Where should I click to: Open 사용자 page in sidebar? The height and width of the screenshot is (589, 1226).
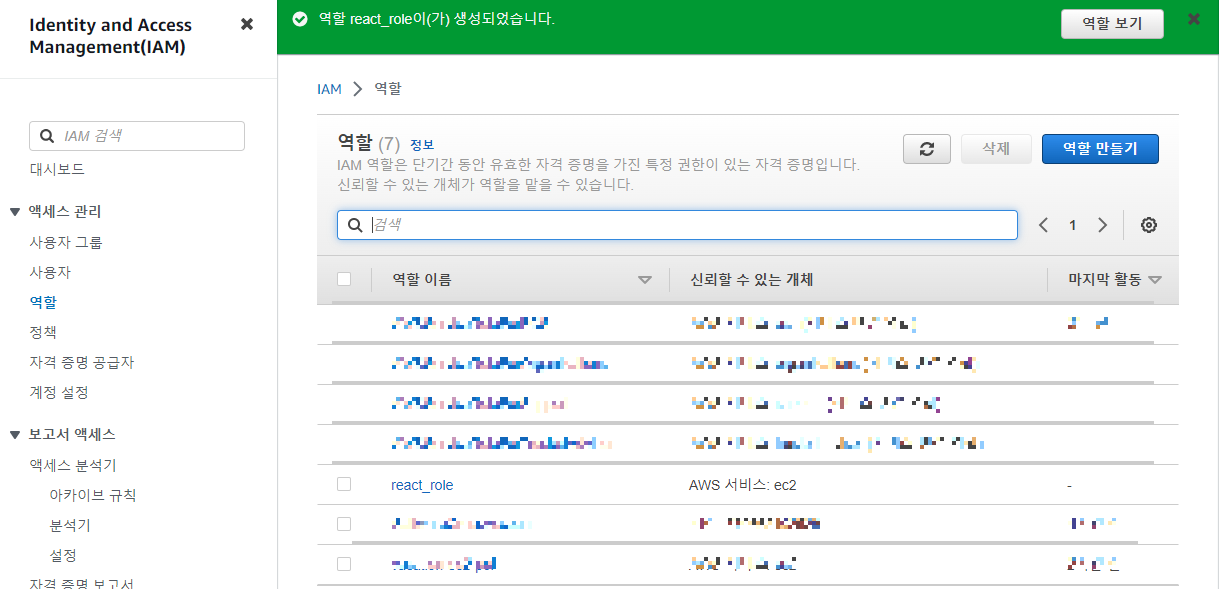pyautogui.click(x=50, y=272)
